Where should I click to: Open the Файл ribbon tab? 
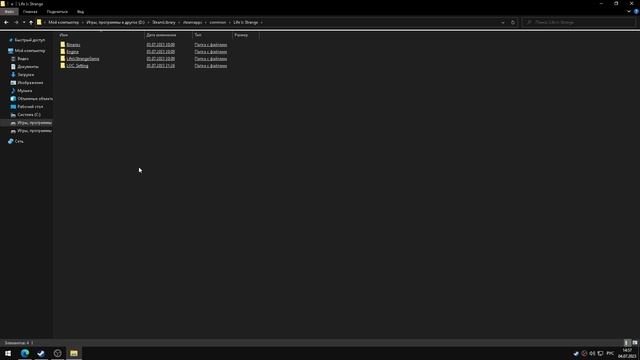(x=9, y=12)
